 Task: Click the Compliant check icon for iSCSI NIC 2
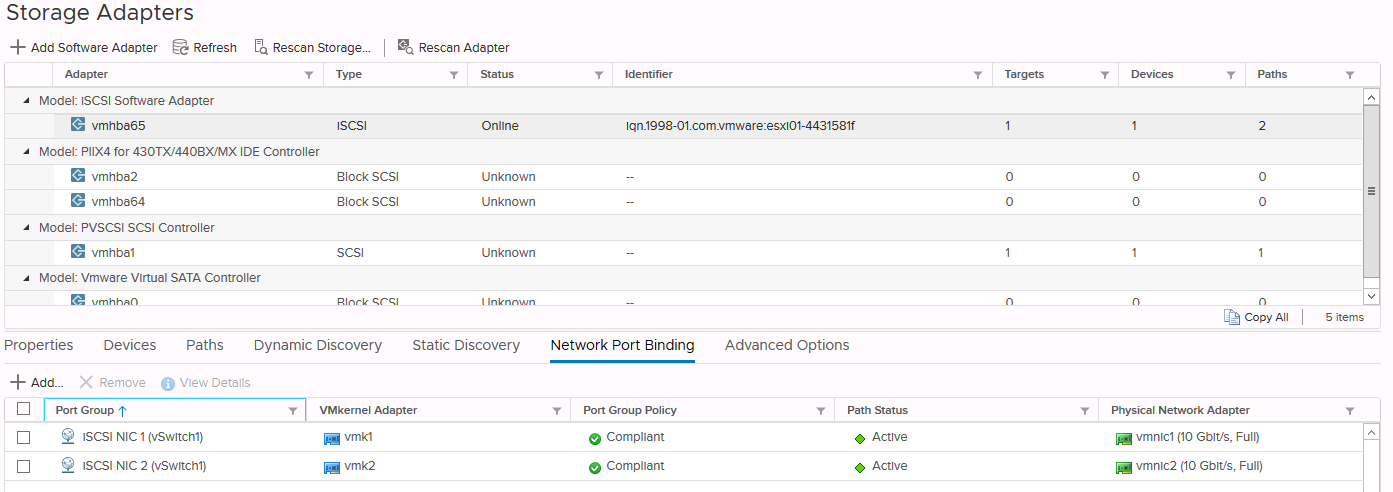click(x=595, y=467)
